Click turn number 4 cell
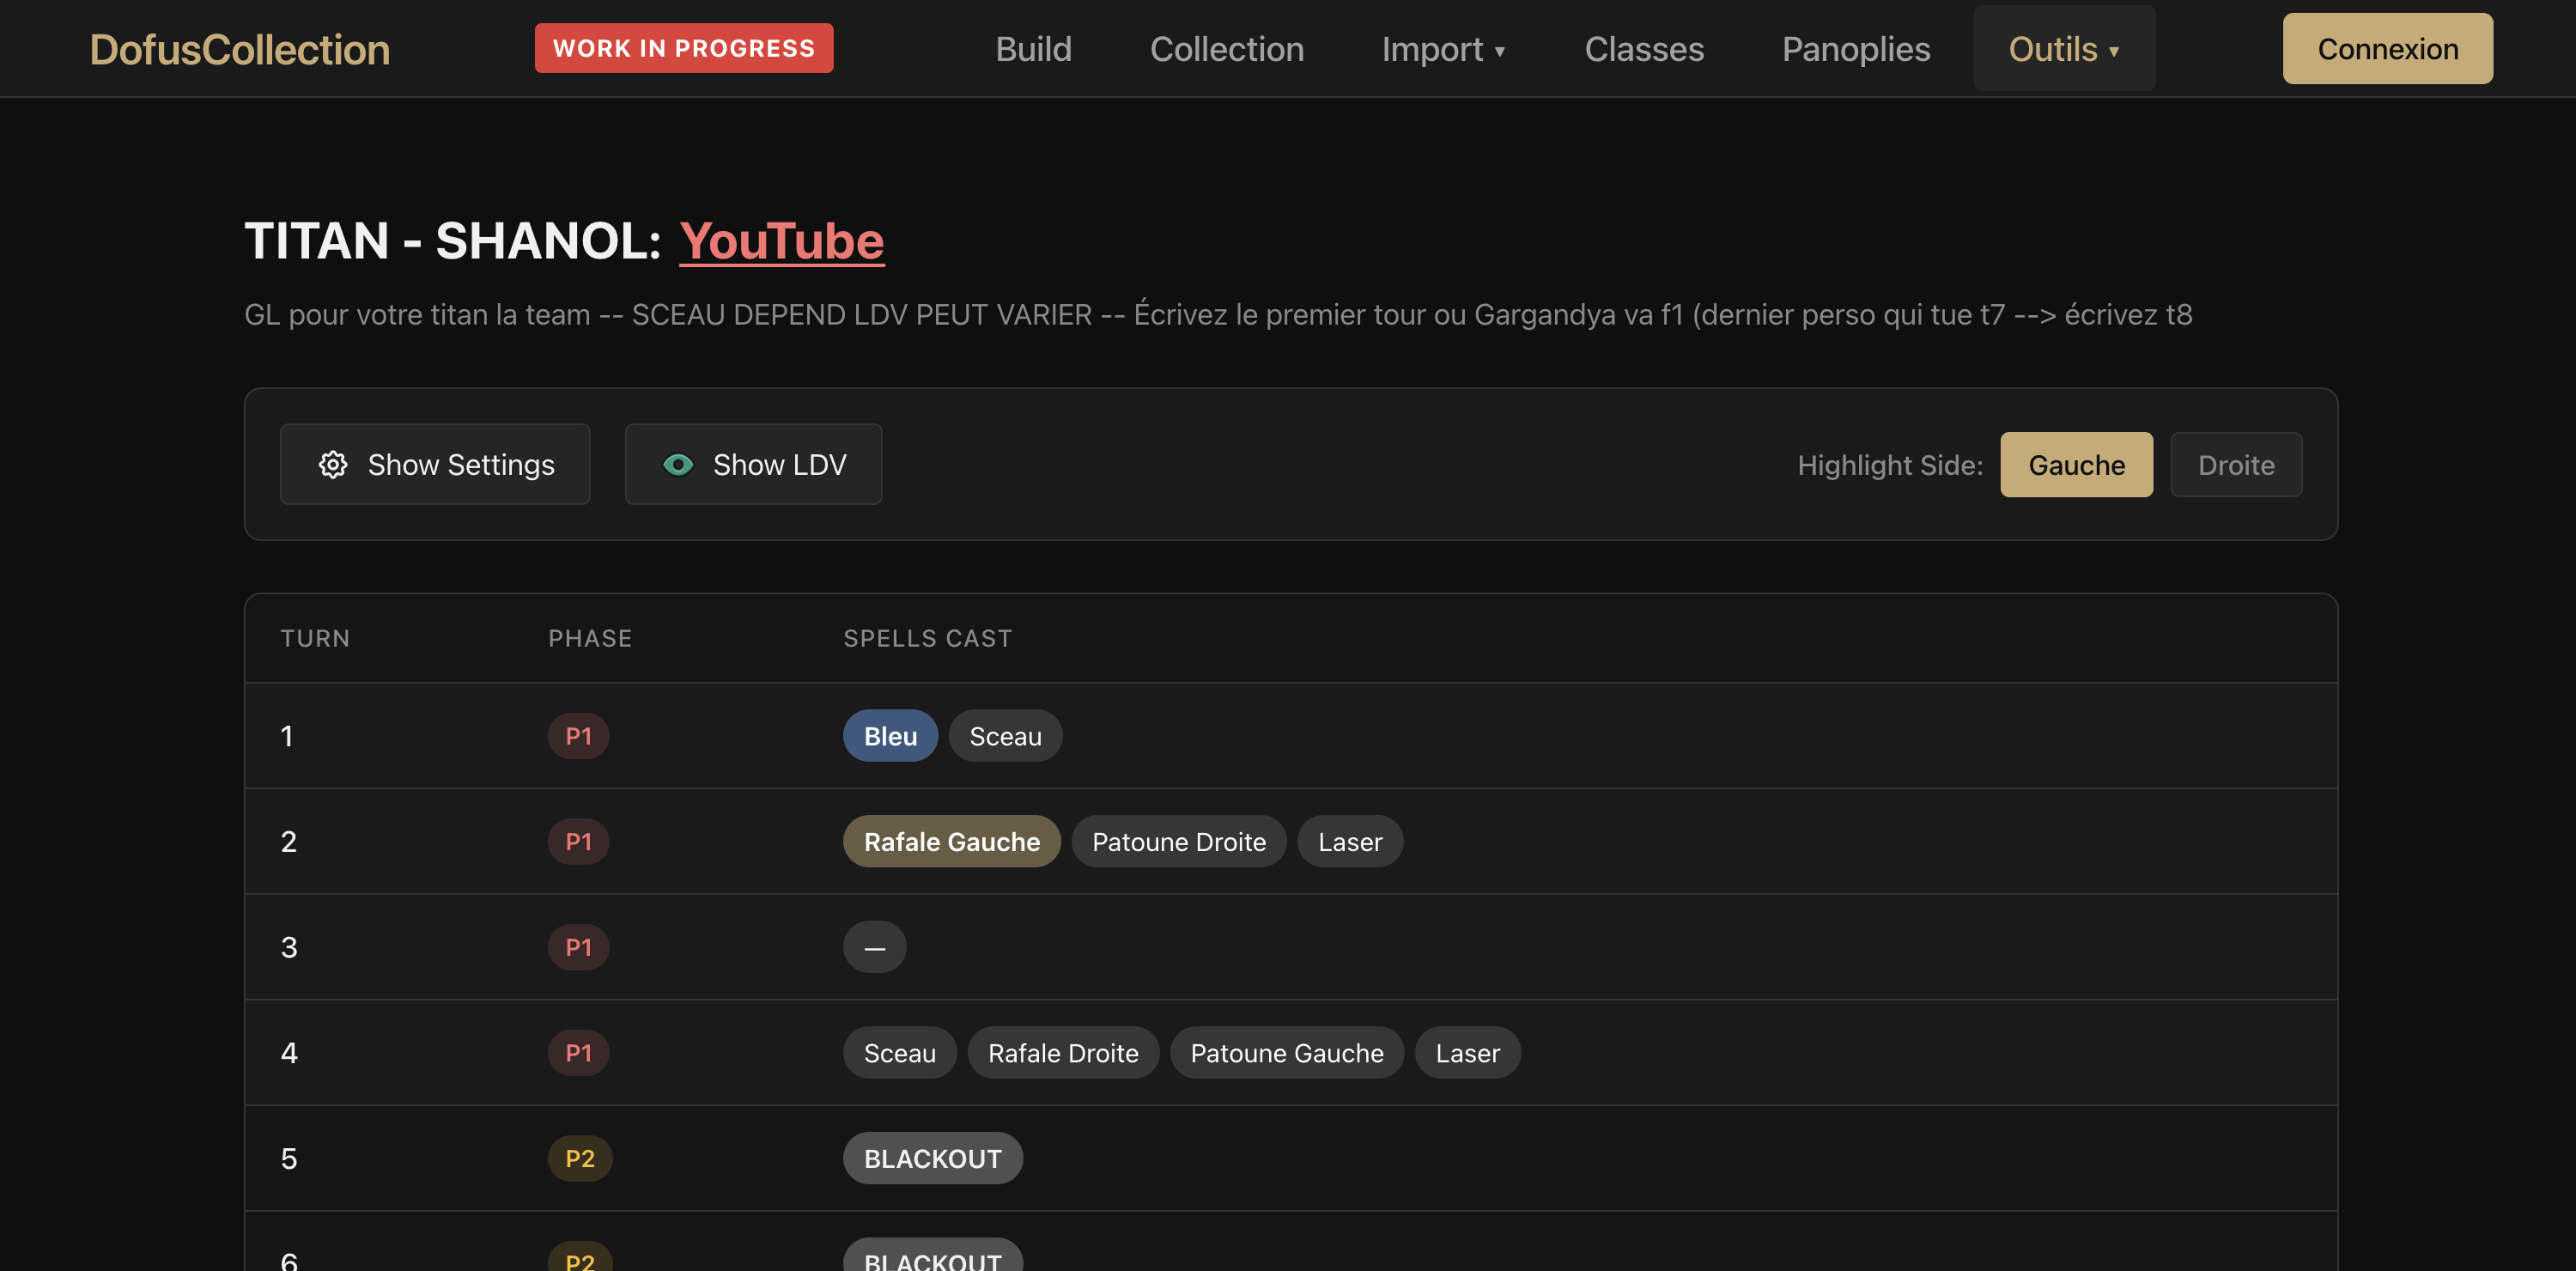The height and width of the screenshot is (1271, 2576). pyautogui.click(x=289, y=1052)
